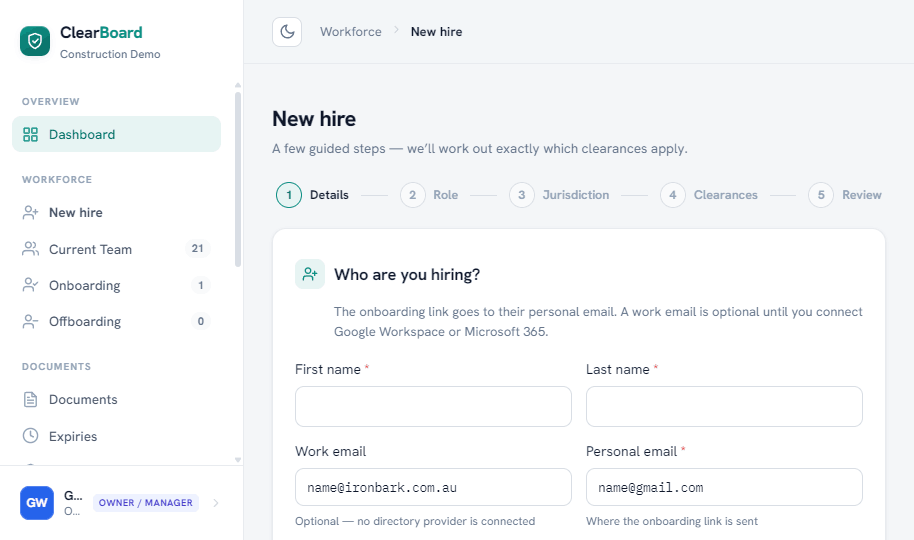Expand the user profile chevron

click(216, 503)
